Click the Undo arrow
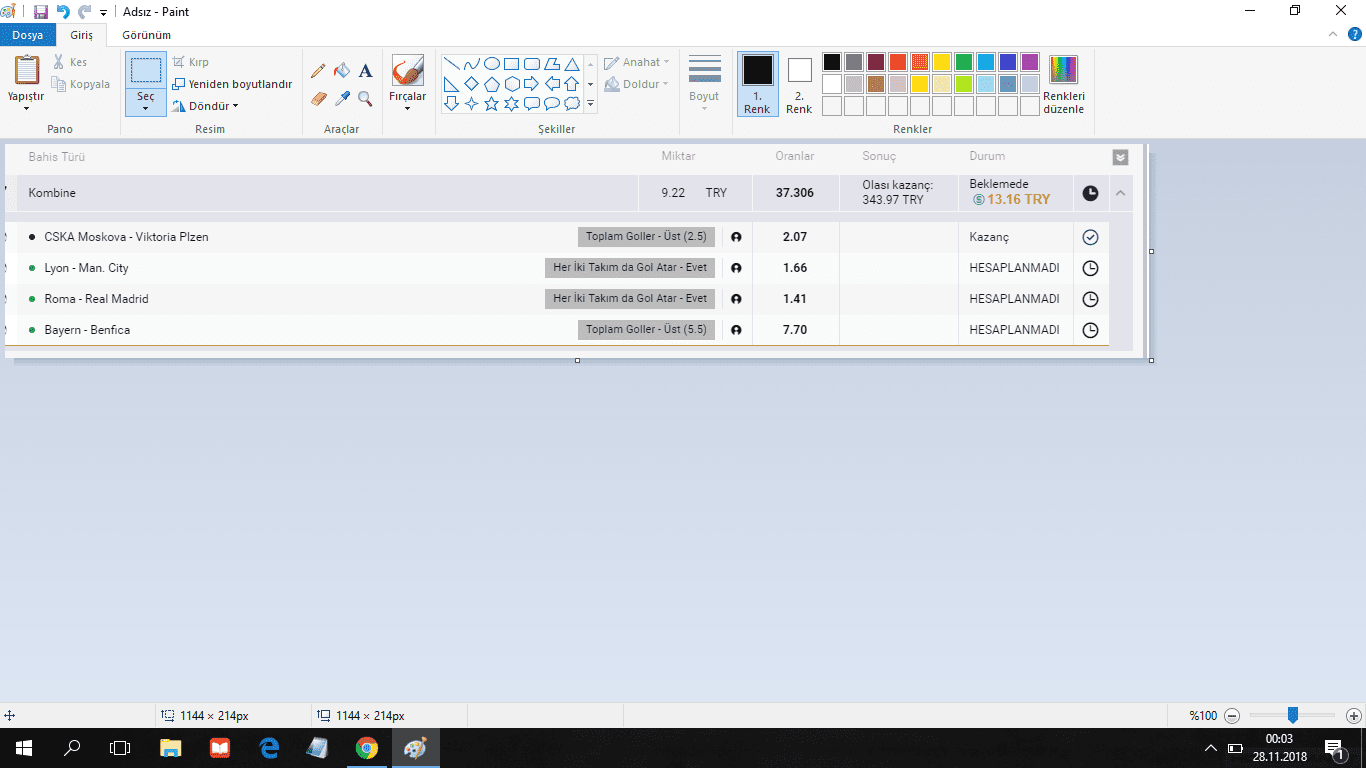 [x=63, y=12]
